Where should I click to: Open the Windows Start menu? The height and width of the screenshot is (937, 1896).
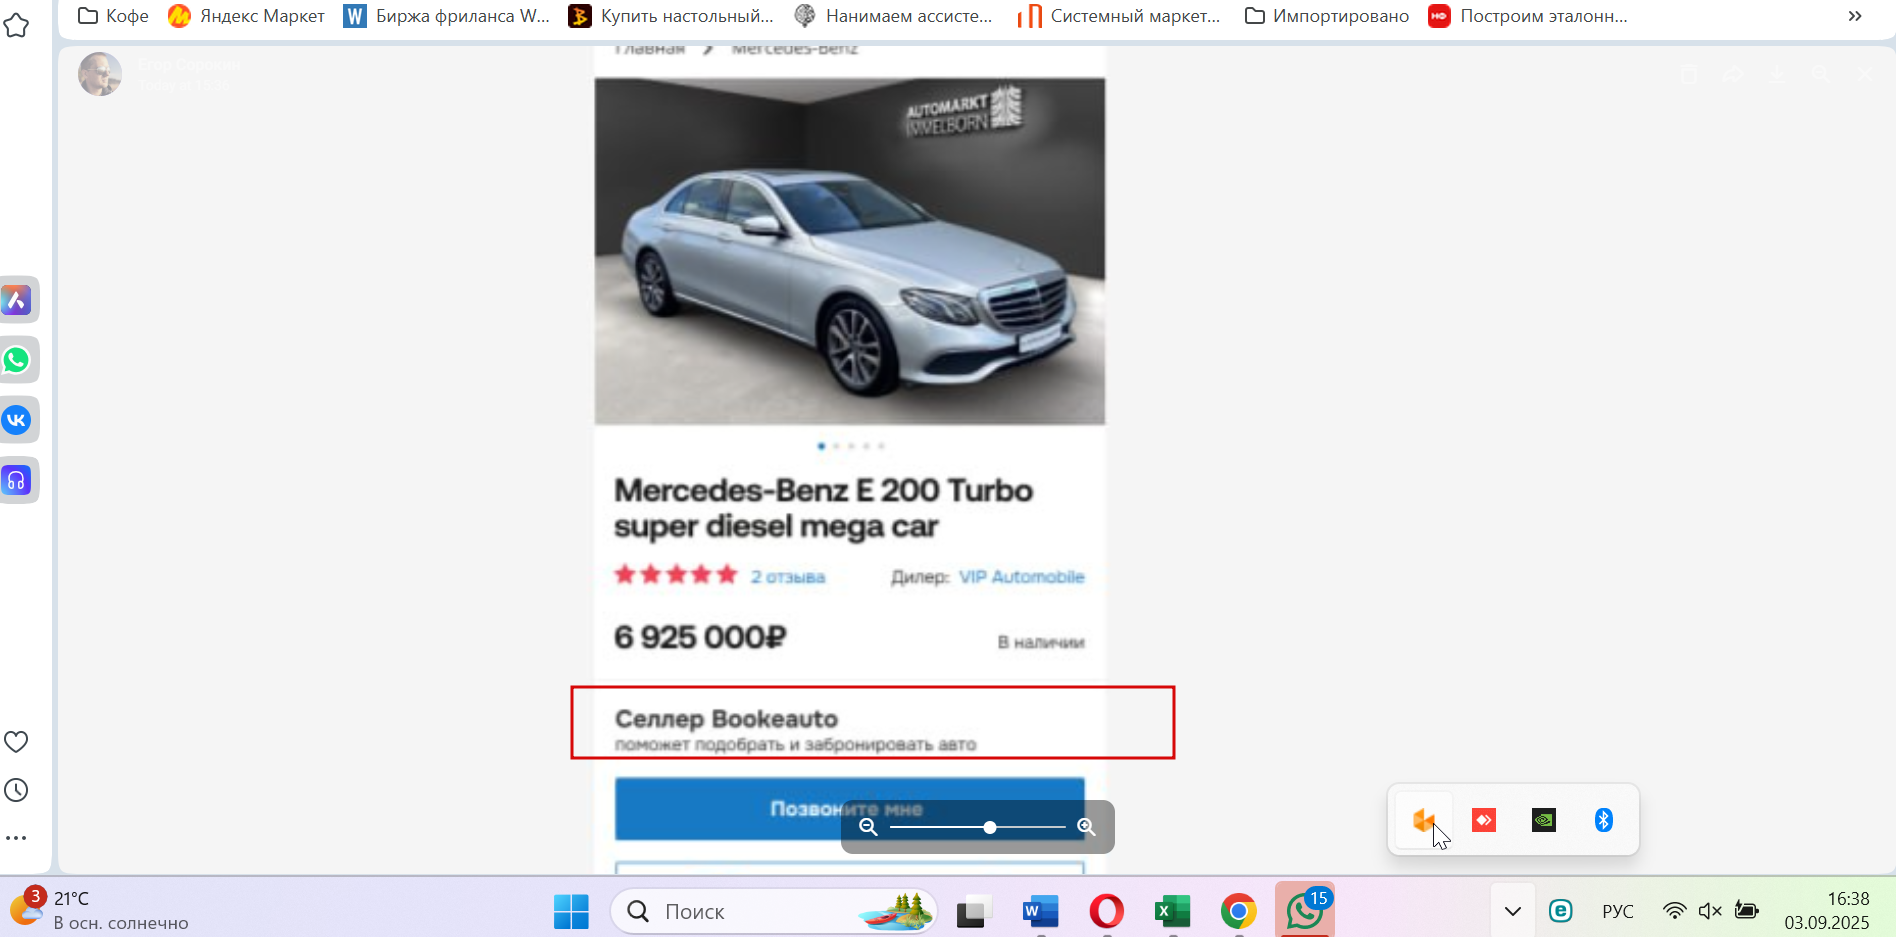(x=571, y=911)
